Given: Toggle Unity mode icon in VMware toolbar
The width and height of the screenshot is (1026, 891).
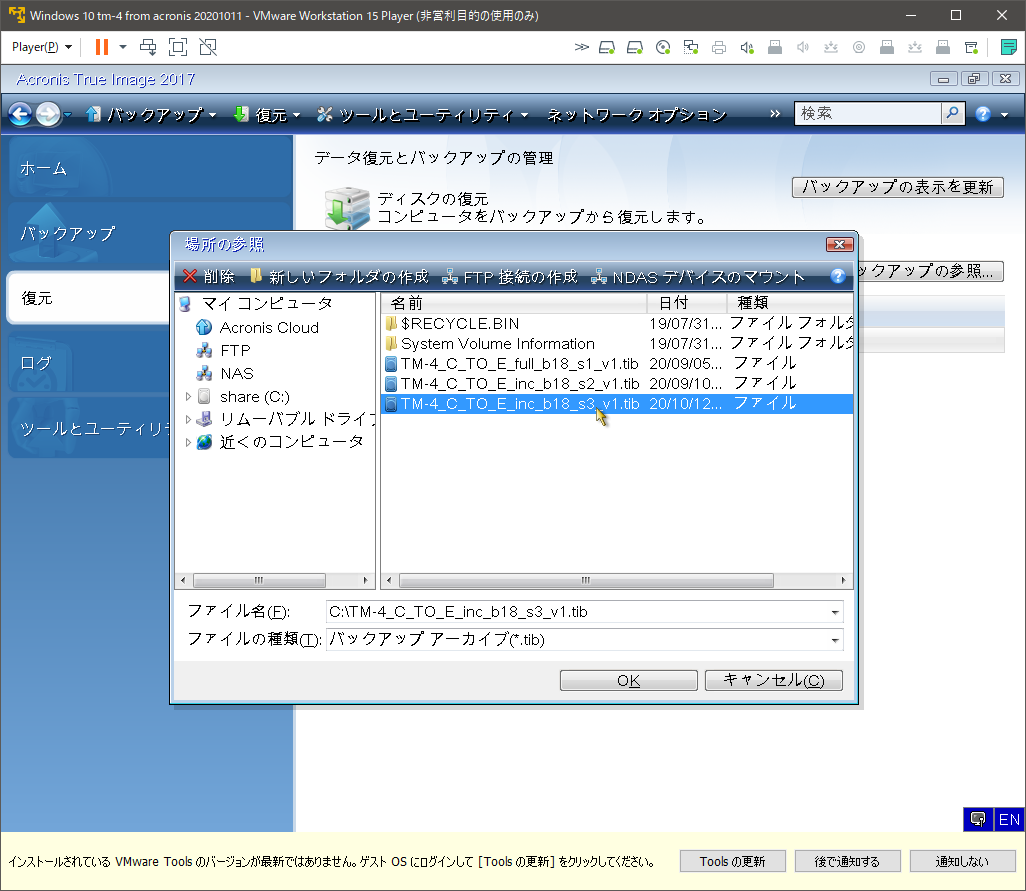Looking at the screenshot, I should 208,47.
